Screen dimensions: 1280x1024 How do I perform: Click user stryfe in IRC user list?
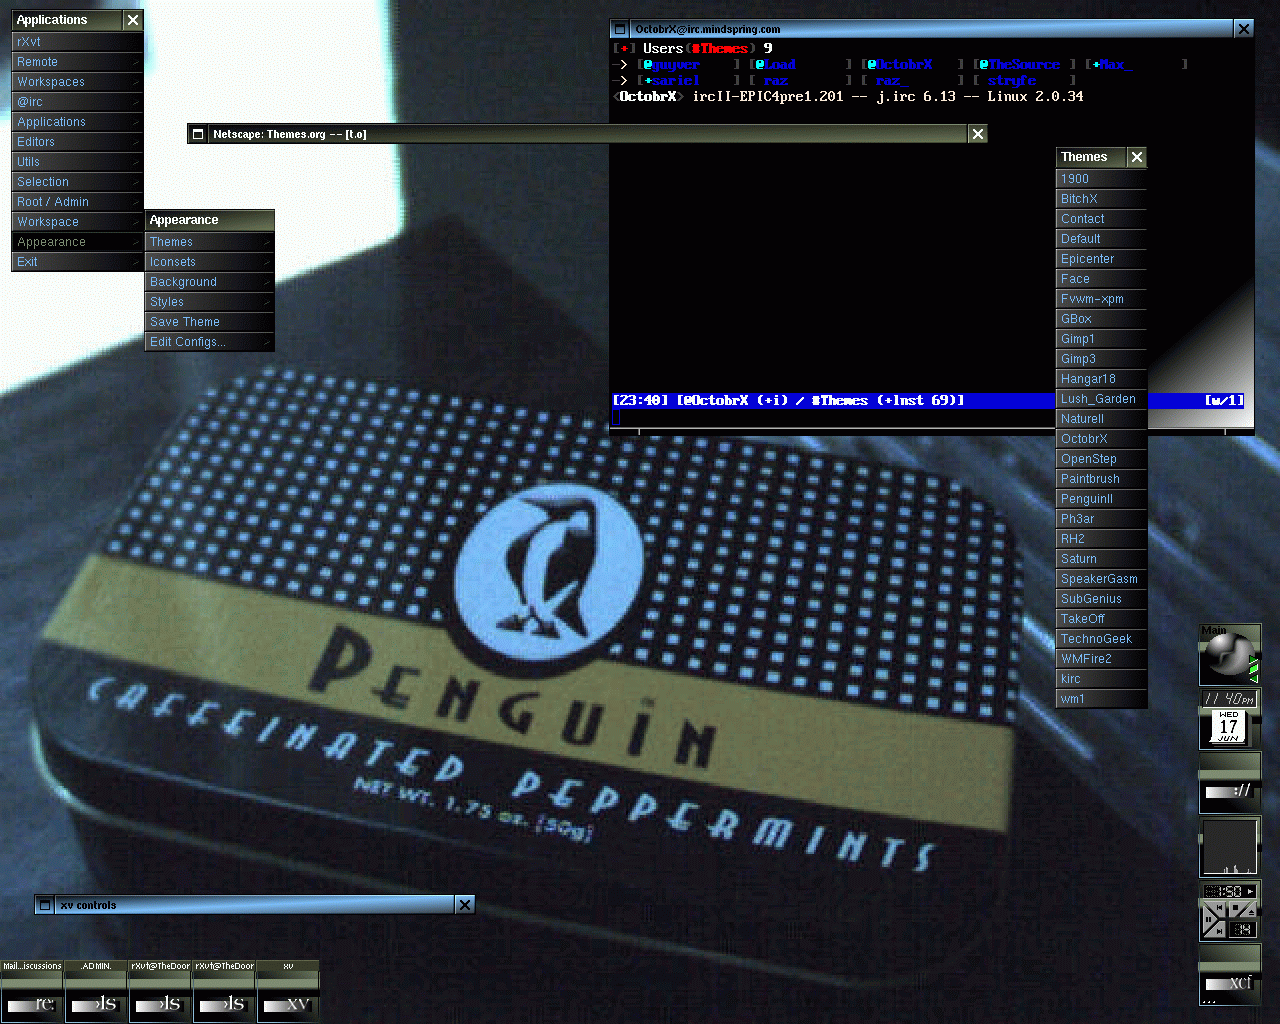coord(1012,81)
